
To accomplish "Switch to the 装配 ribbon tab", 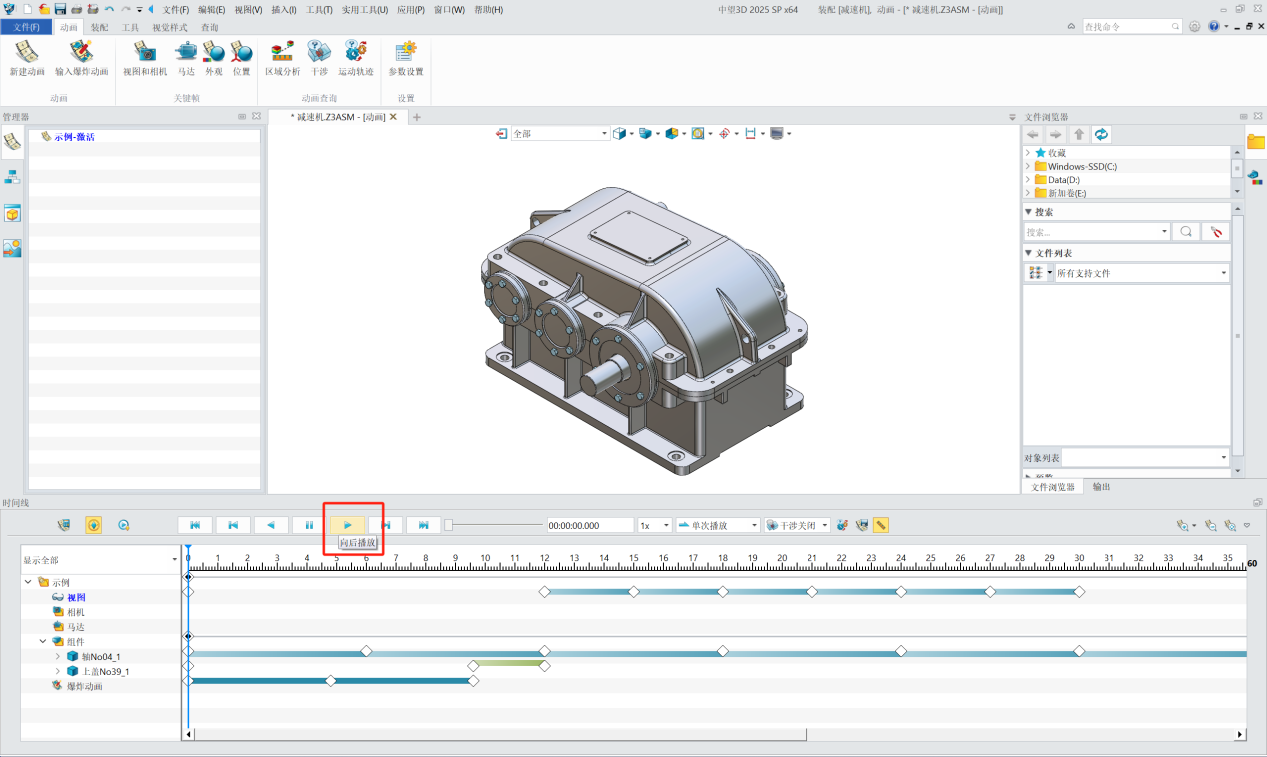I will (100, 28).
